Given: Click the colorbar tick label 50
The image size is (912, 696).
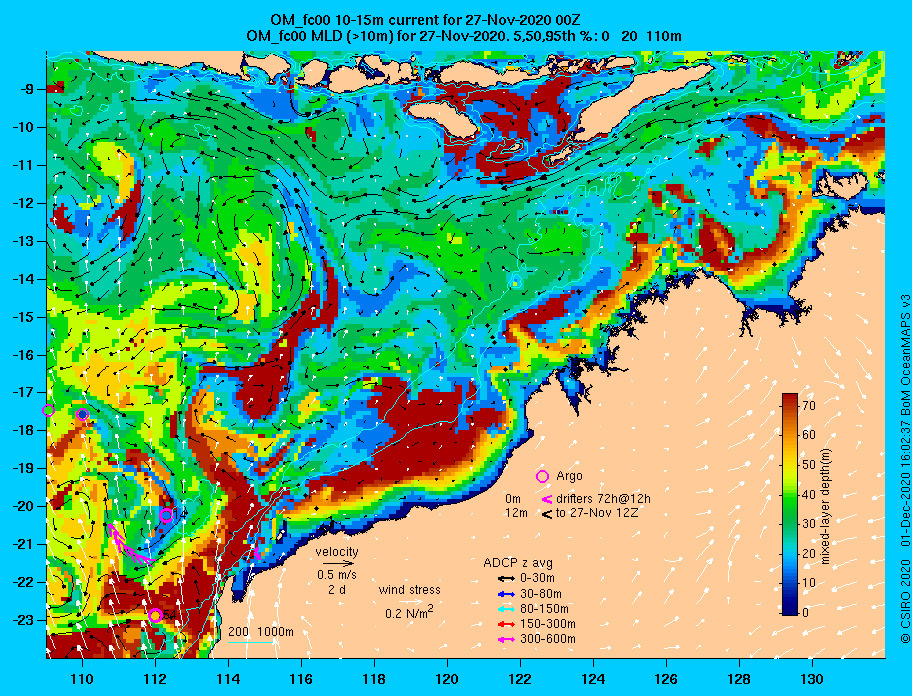Looking at the screenshot, I should (809, 465).
